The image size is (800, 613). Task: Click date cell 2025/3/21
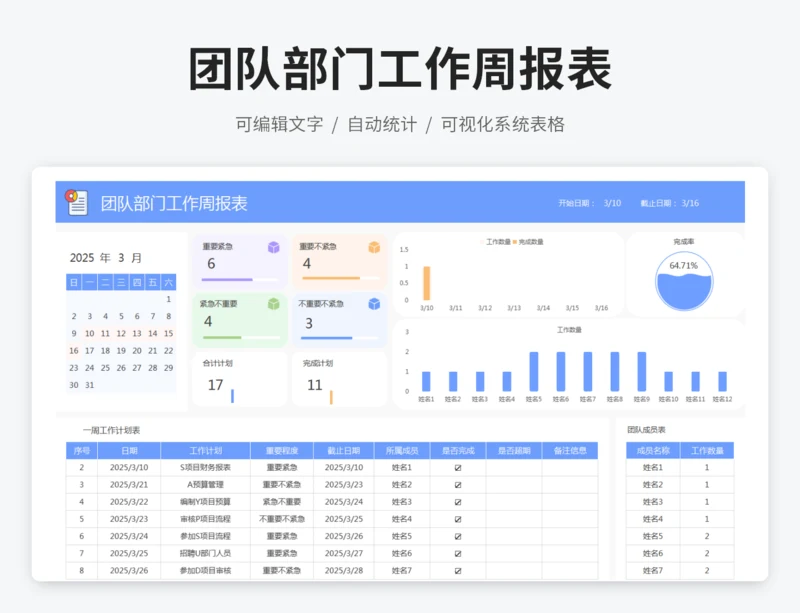click(129, 485)
